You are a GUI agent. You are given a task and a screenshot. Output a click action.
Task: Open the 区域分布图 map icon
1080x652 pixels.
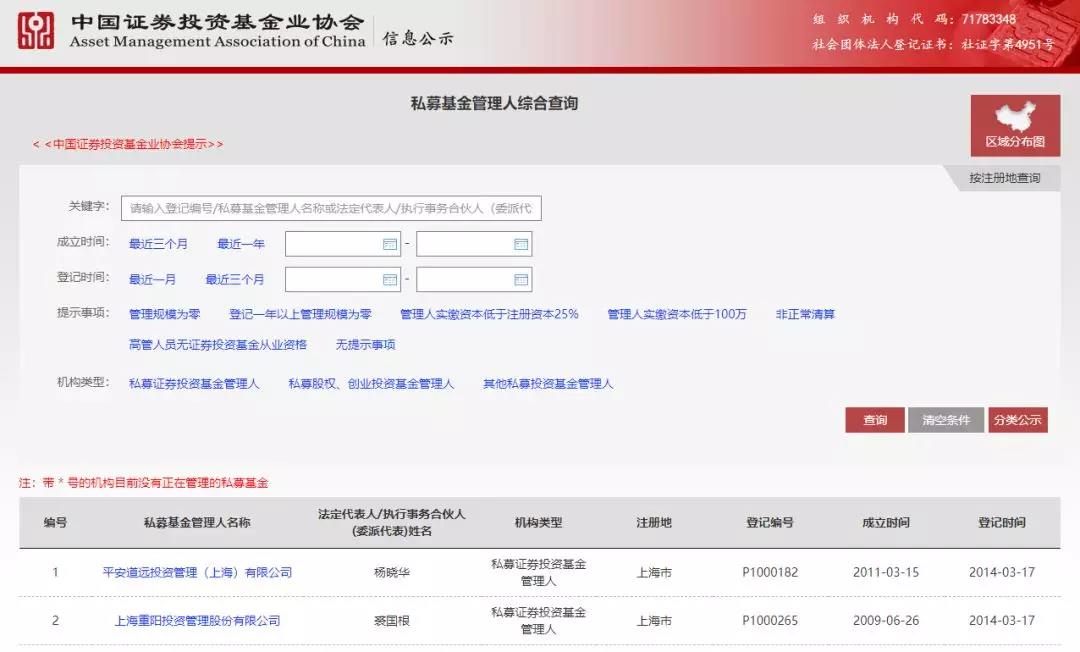pos(1015,125)
